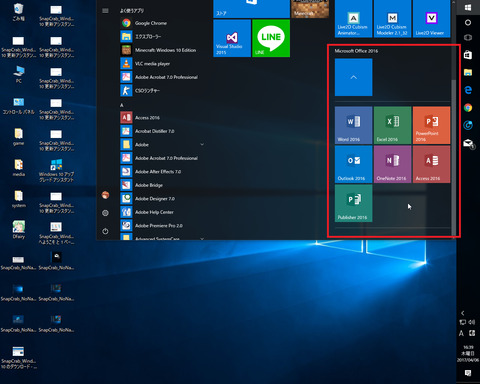This screenshot has width=480, height=384.
Task: Launch Minecraft Windows 10 Edition from list
Action: 163,50
